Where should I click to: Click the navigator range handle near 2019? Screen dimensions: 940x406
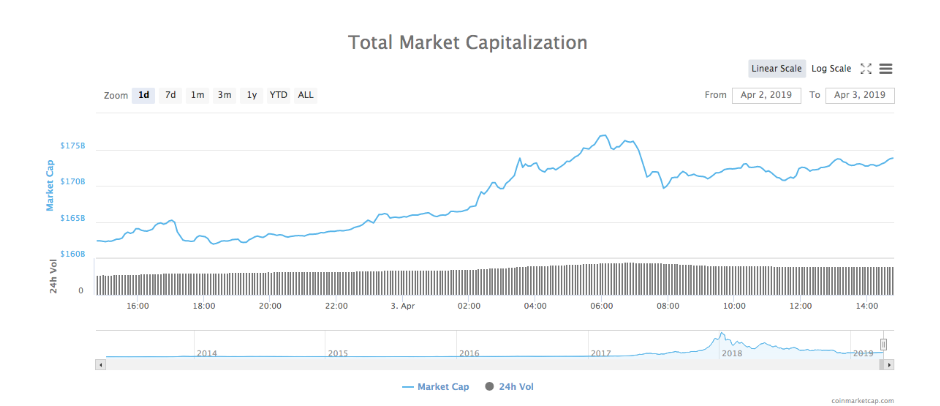pyautogui.click(x=883, y=345)
